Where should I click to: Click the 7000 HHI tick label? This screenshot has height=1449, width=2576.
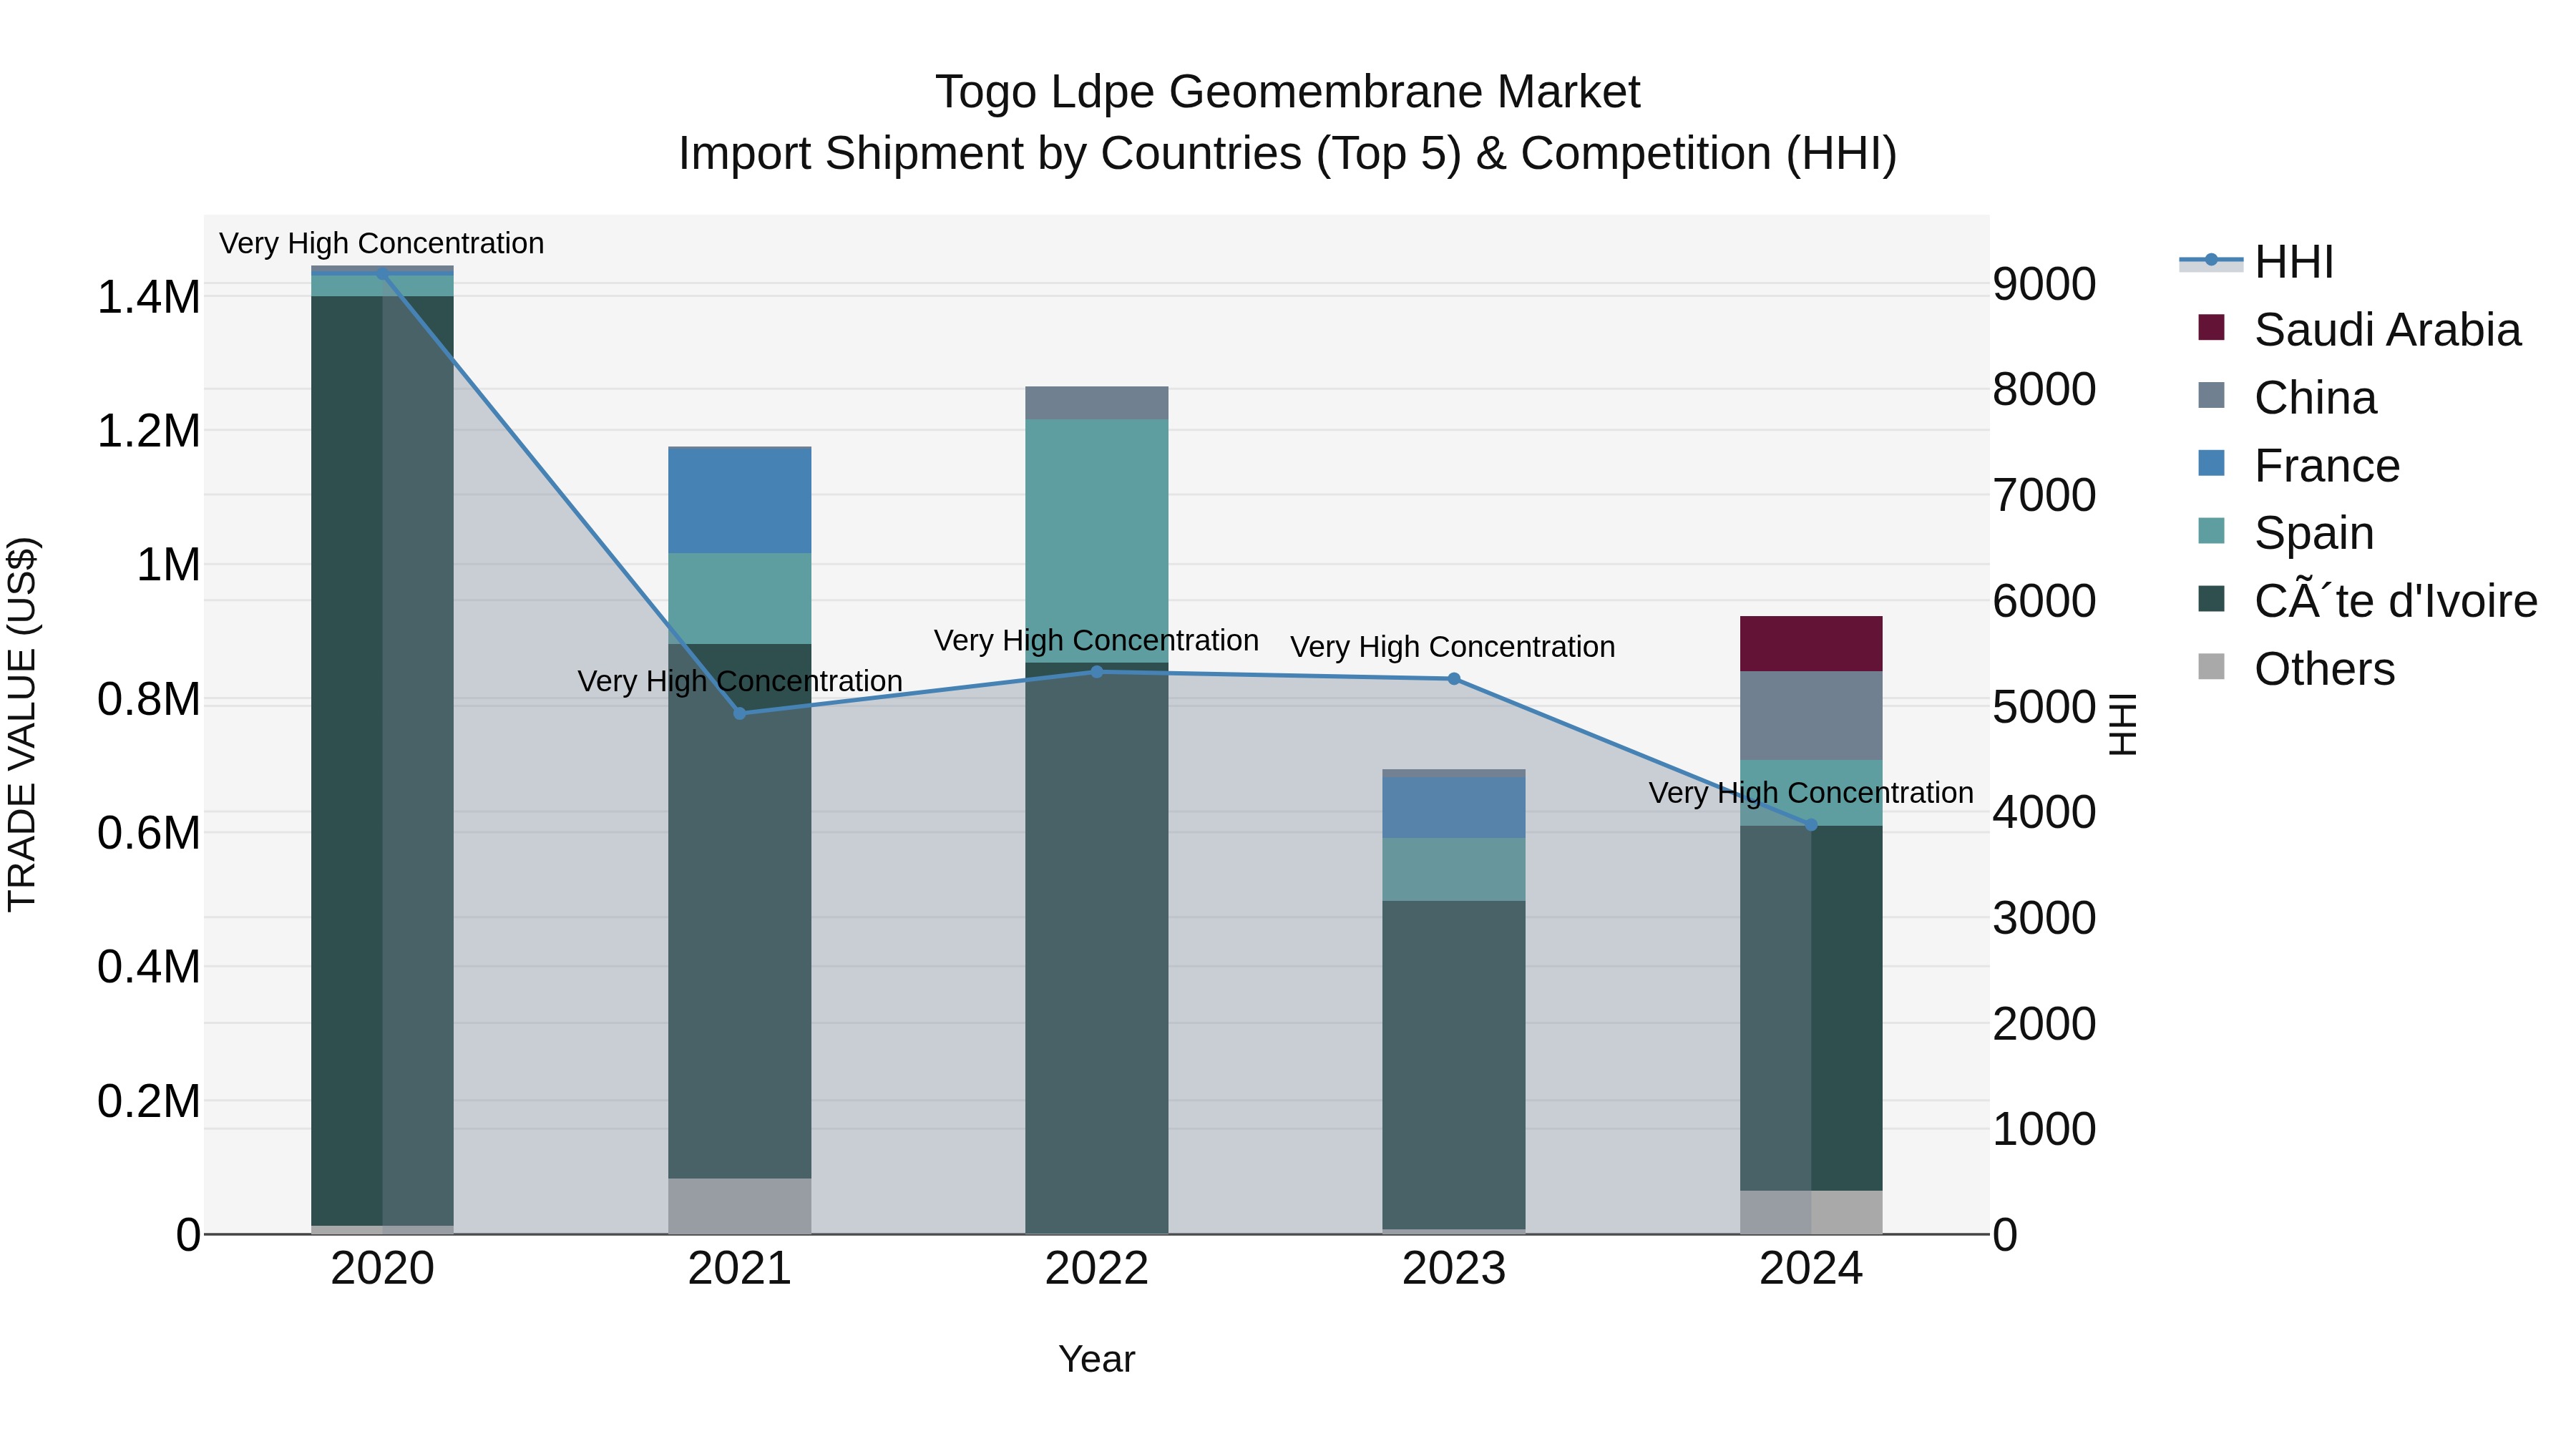[2045, 495]
